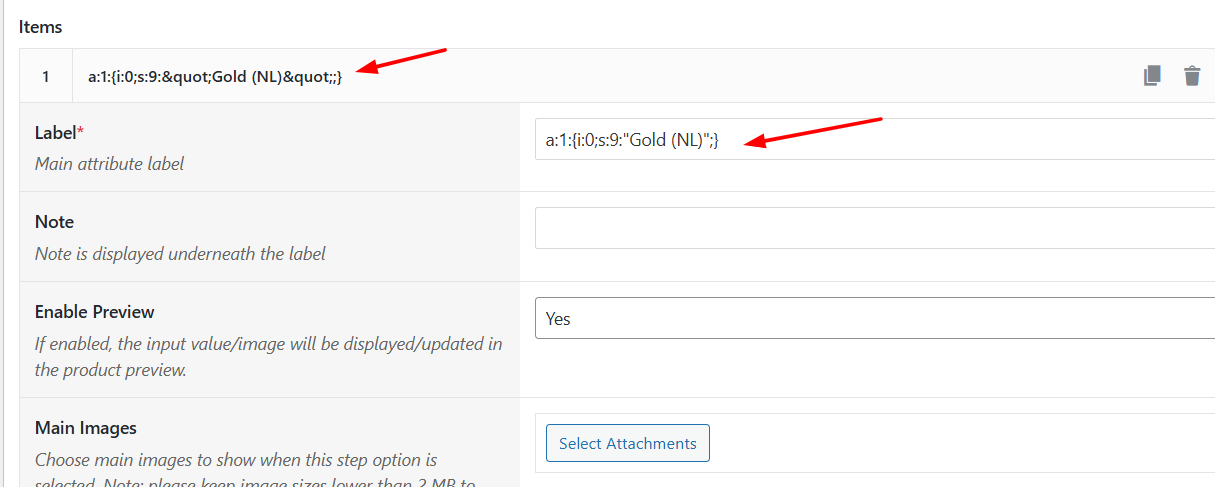Click the Items section heading

tap(41, 27)
